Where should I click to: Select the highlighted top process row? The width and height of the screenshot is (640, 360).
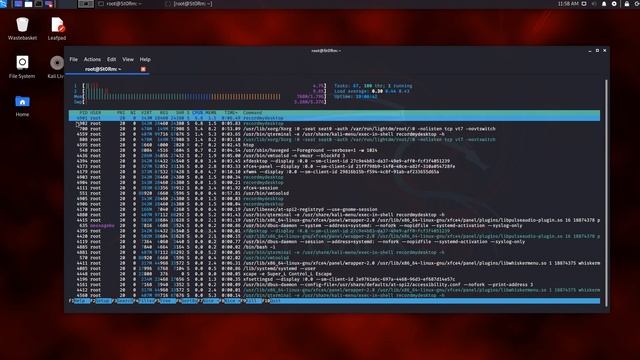point(334,118)
